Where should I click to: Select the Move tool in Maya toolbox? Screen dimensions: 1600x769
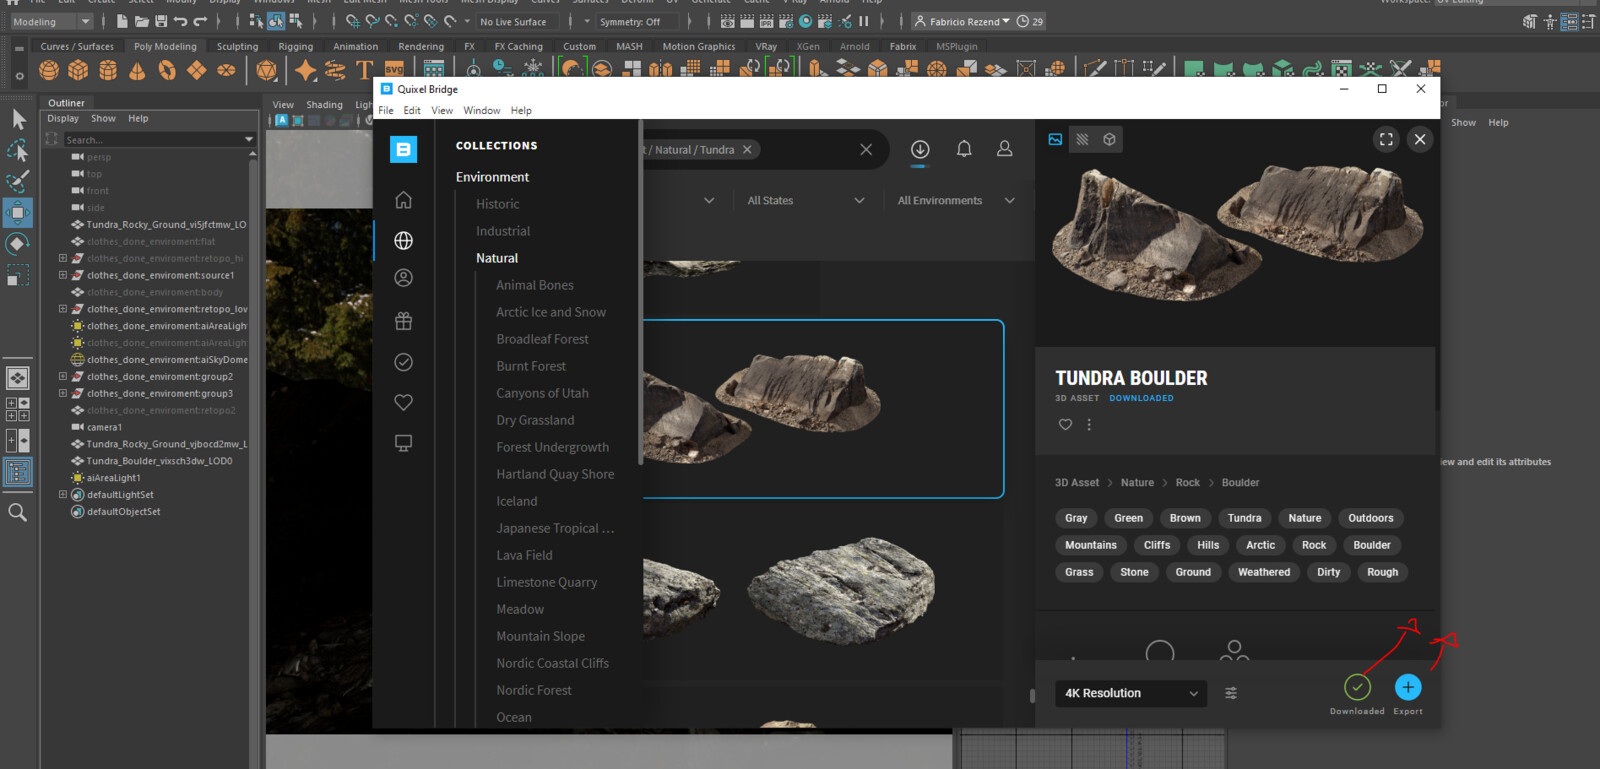(x=18, y=213)
